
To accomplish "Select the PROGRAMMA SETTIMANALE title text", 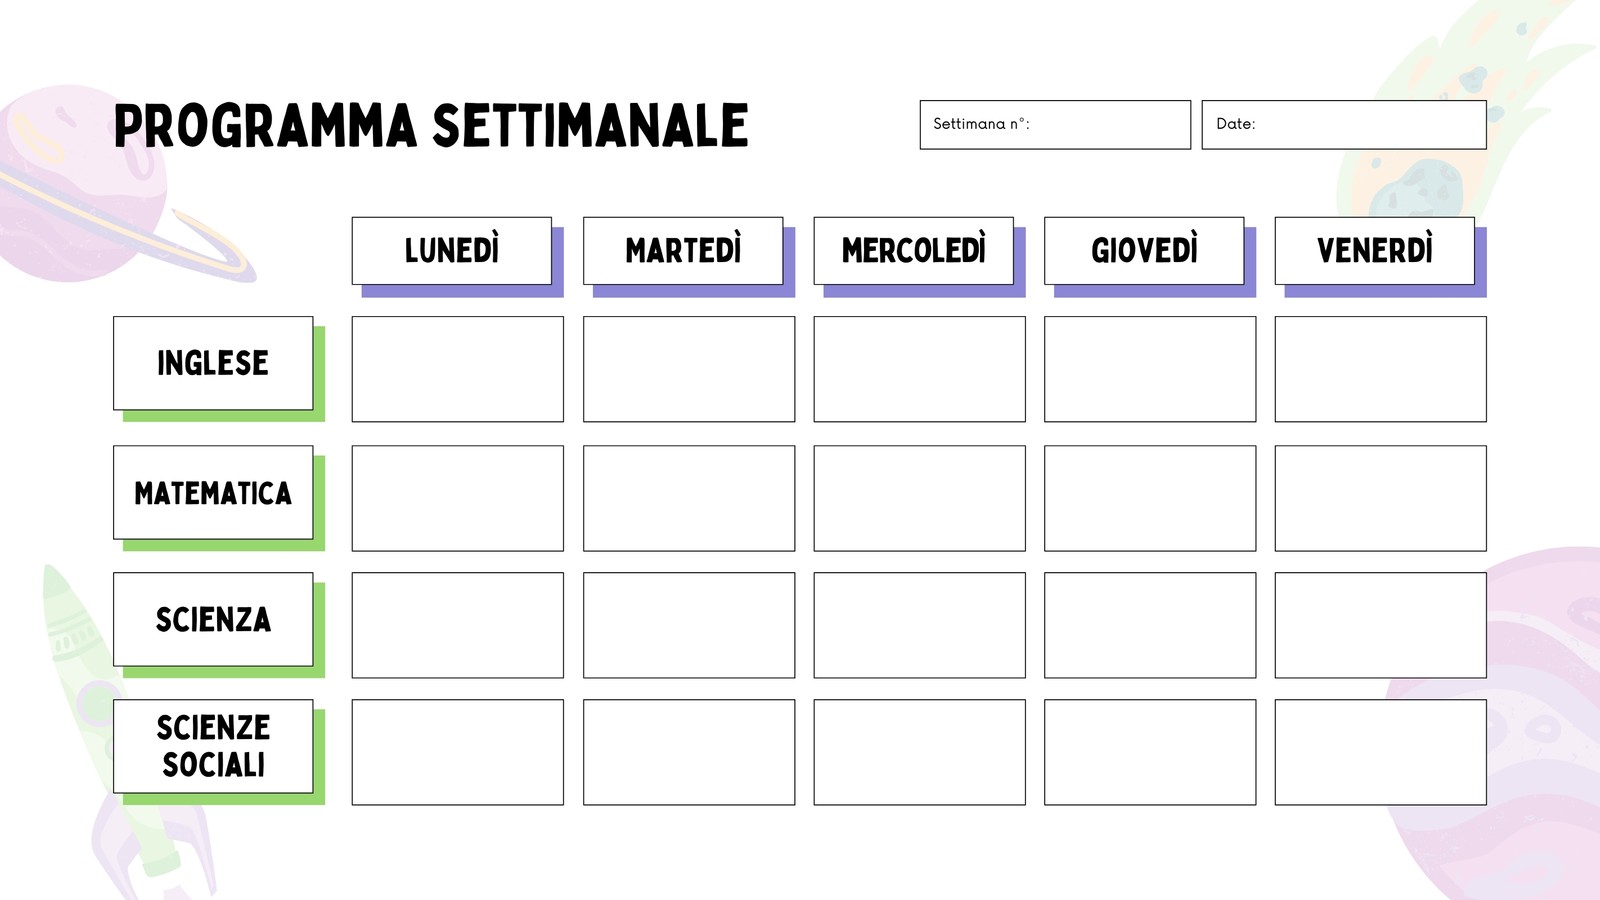I will click(431, 126).
